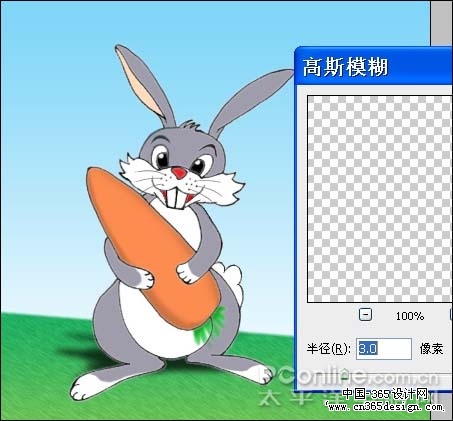This screenshot has height=421, width=453.
Task: Click the checkered Gaussian blur preview area
Action: tap(380, 199)
